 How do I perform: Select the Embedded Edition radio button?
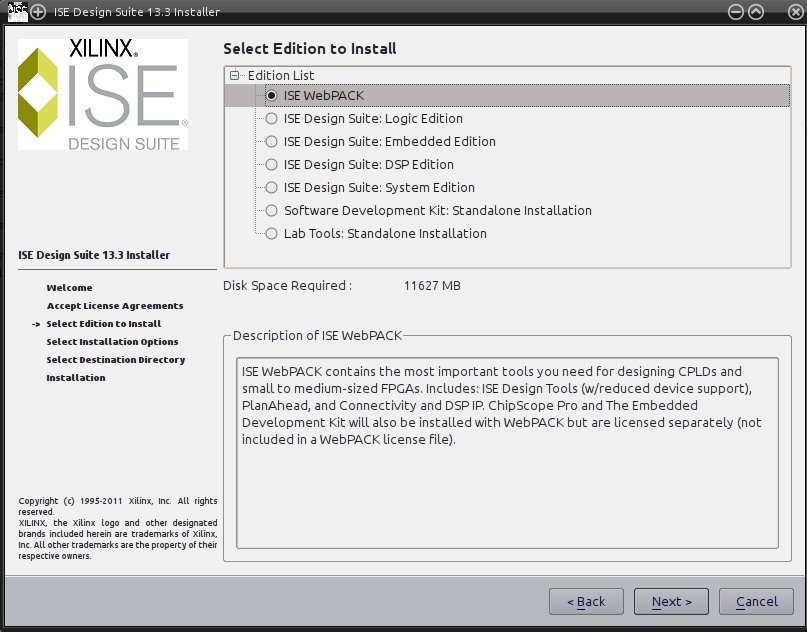click(x=271, y=142)
